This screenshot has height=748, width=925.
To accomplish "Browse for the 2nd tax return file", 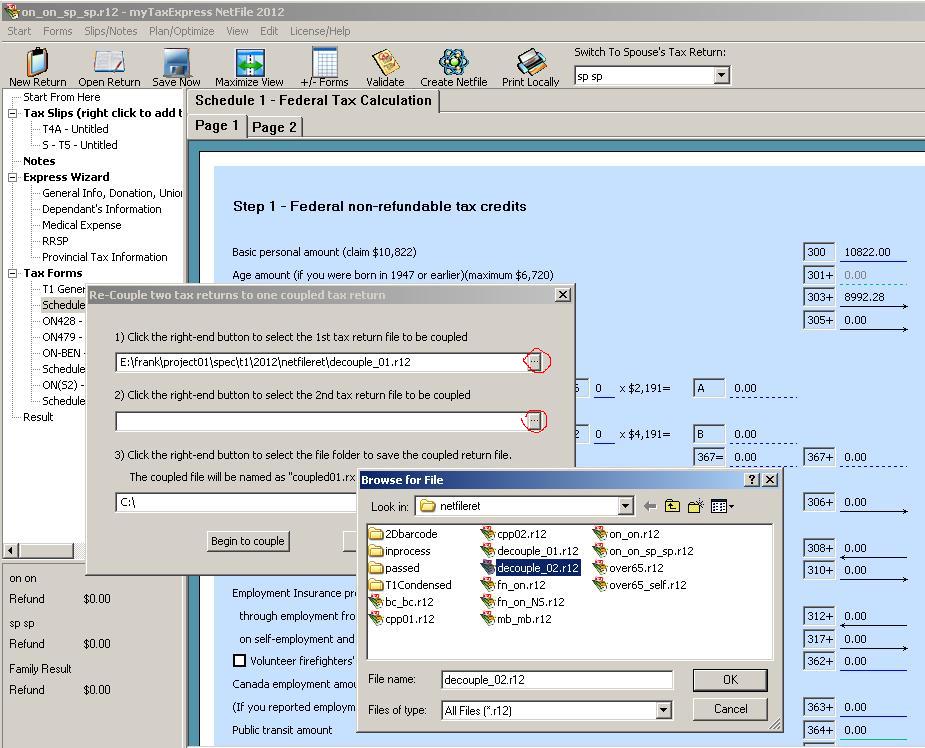I will tap(534, 421).
